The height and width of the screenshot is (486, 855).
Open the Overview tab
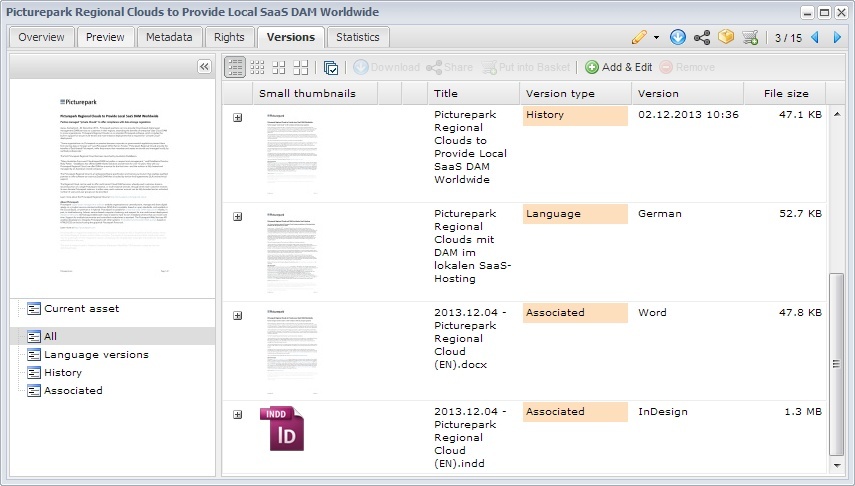click(41, 37)
